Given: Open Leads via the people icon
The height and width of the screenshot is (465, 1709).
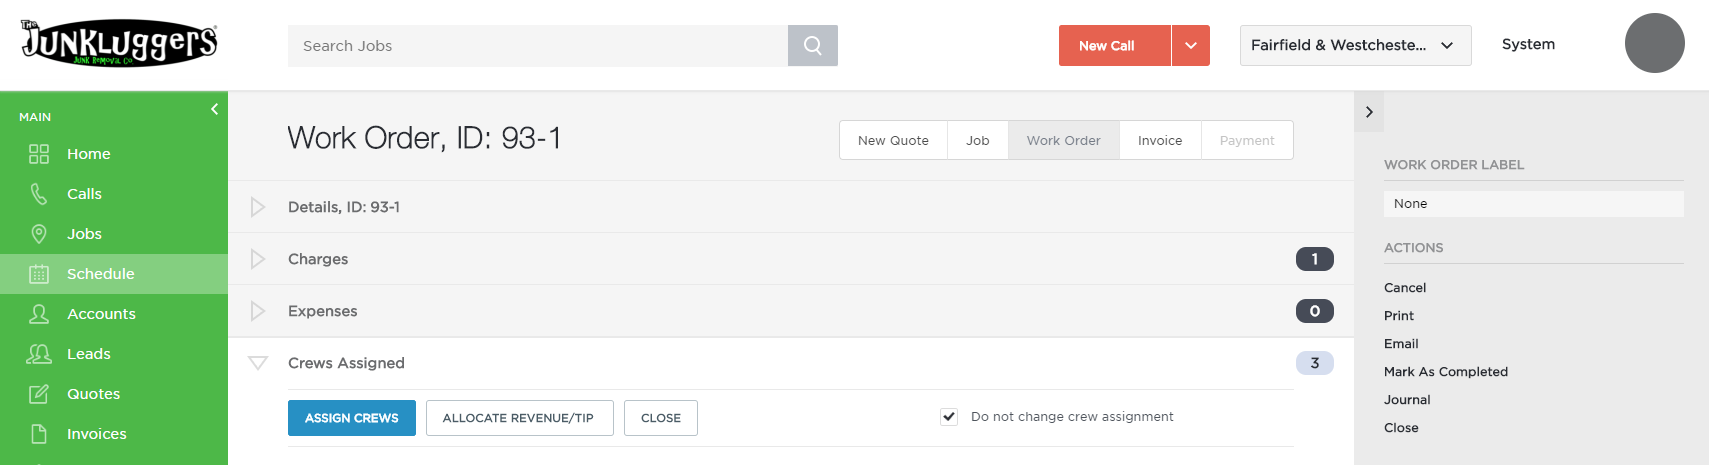Looking at the screenshot, I should coord(39,354).
